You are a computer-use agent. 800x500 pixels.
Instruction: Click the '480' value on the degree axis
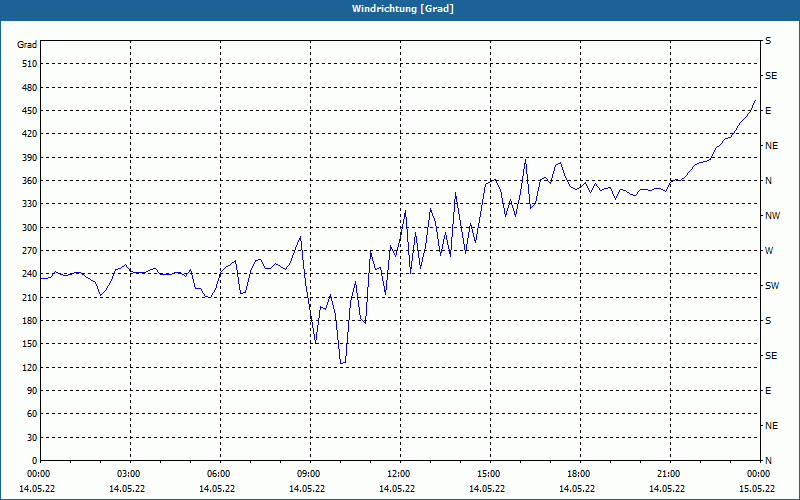point(30,87)
